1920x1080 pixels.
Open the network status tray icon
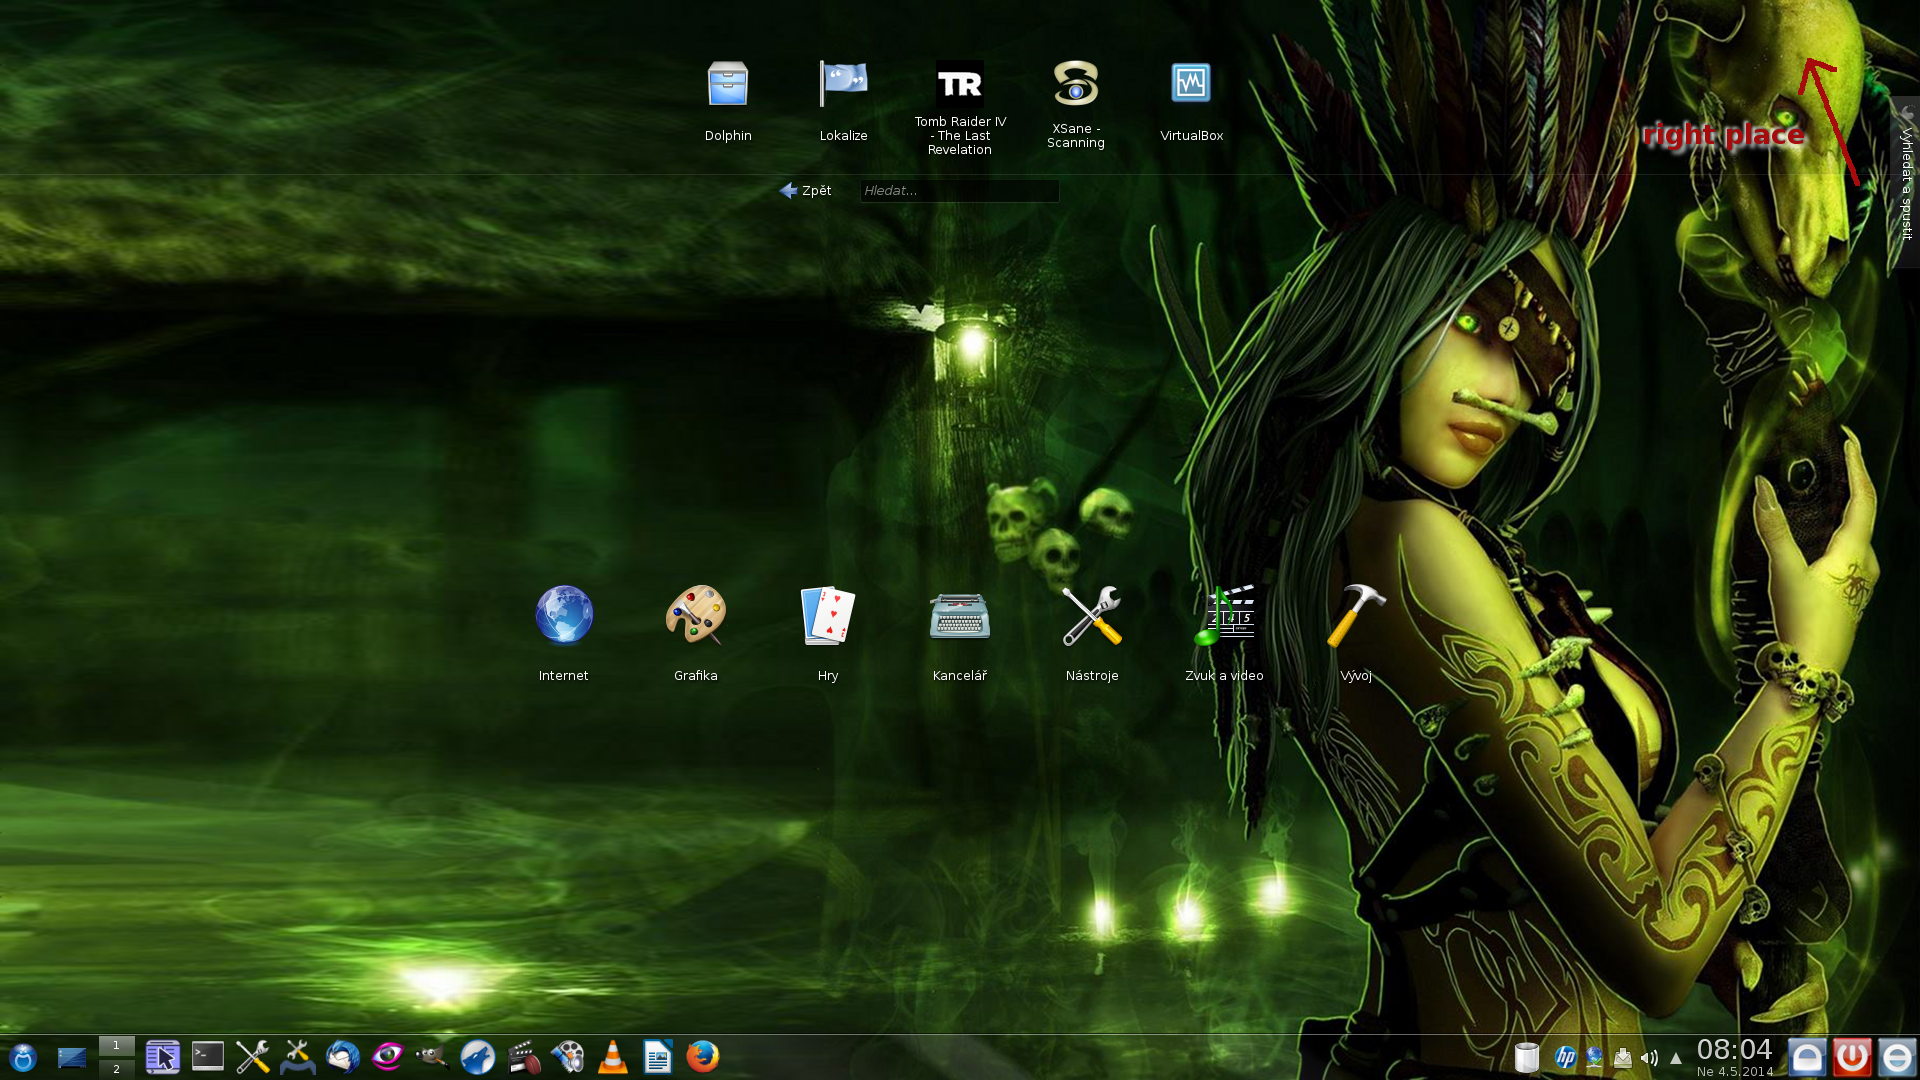[x=1594, y=1057]
